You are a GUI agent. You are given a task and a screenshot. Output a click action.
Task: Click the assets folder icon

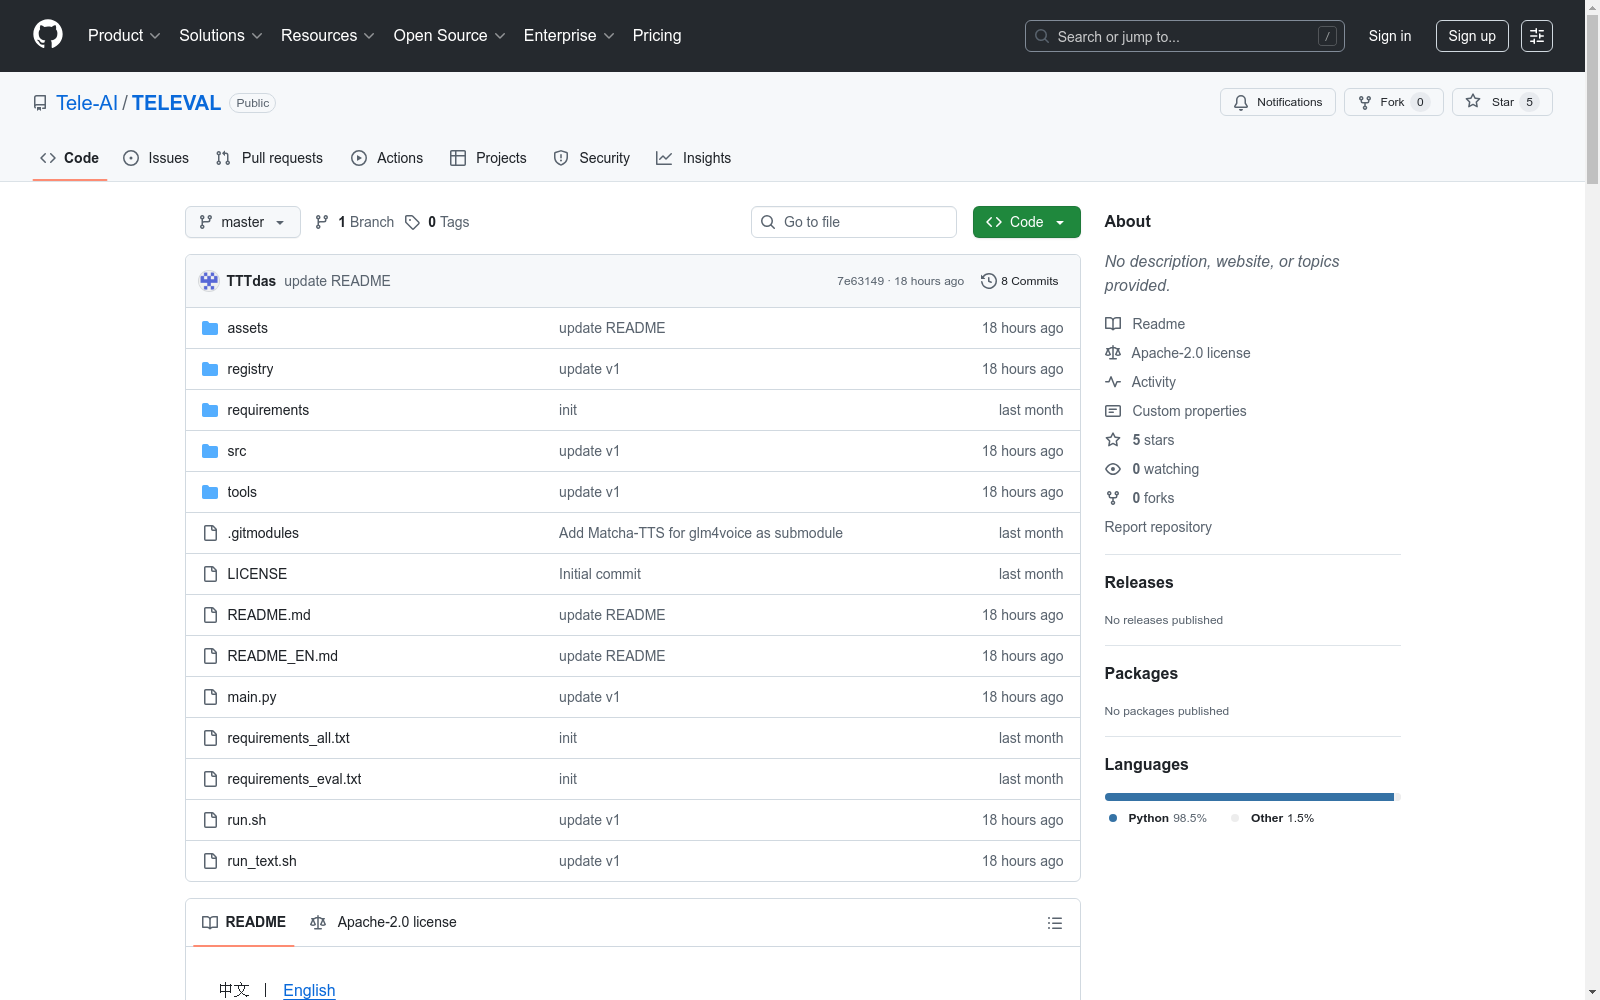[x=210, y=328]
